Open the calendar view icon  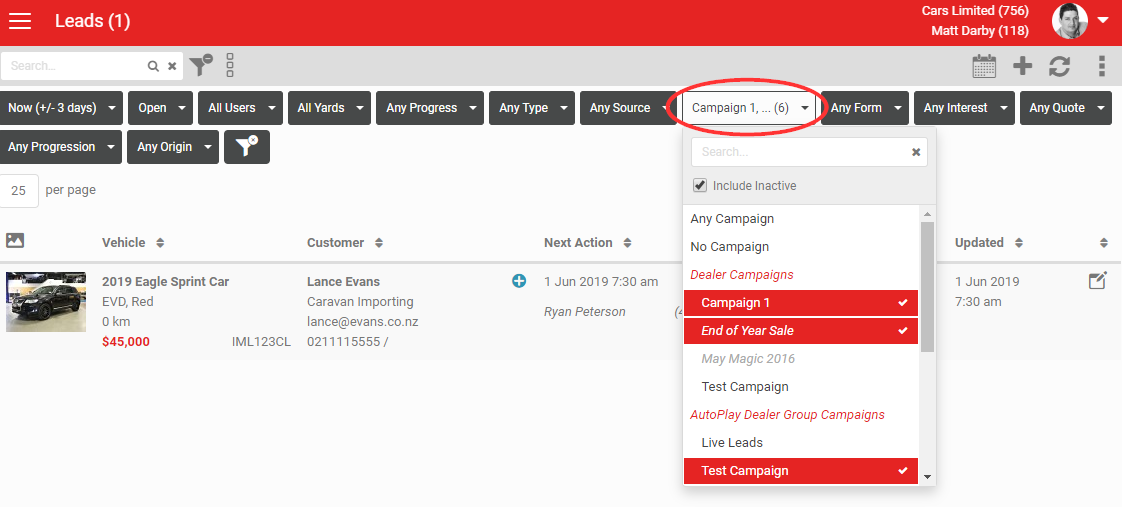[985, 66]
